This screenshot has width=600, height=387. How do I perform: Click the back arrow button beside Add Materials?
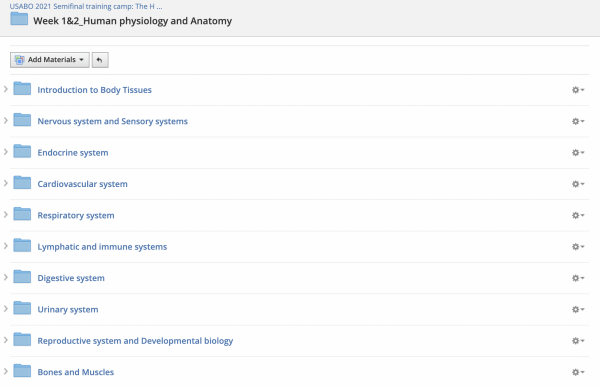pyautogui.click(x=100, y=60)
